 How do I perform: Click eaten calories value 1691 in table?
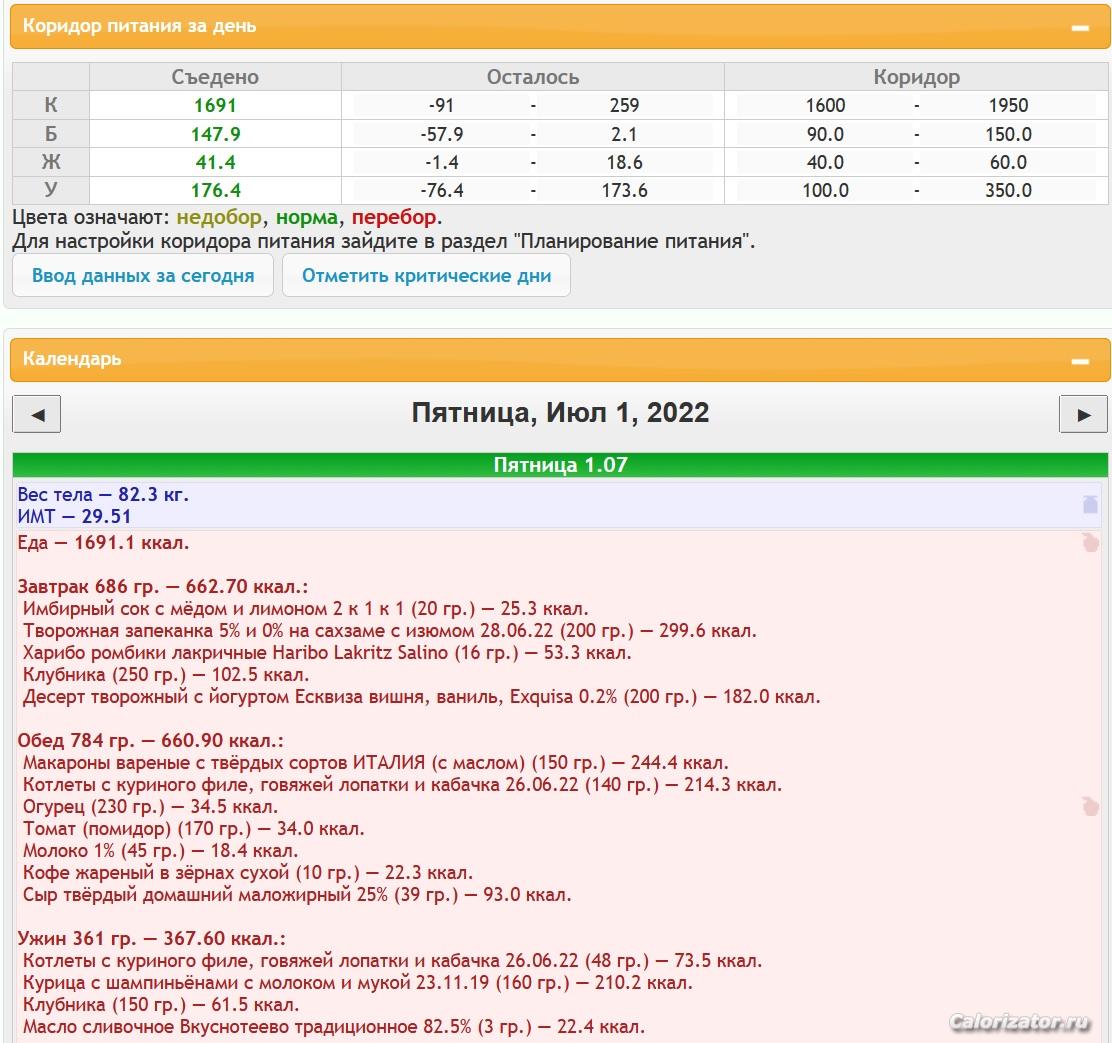click(x=215, y=105)
